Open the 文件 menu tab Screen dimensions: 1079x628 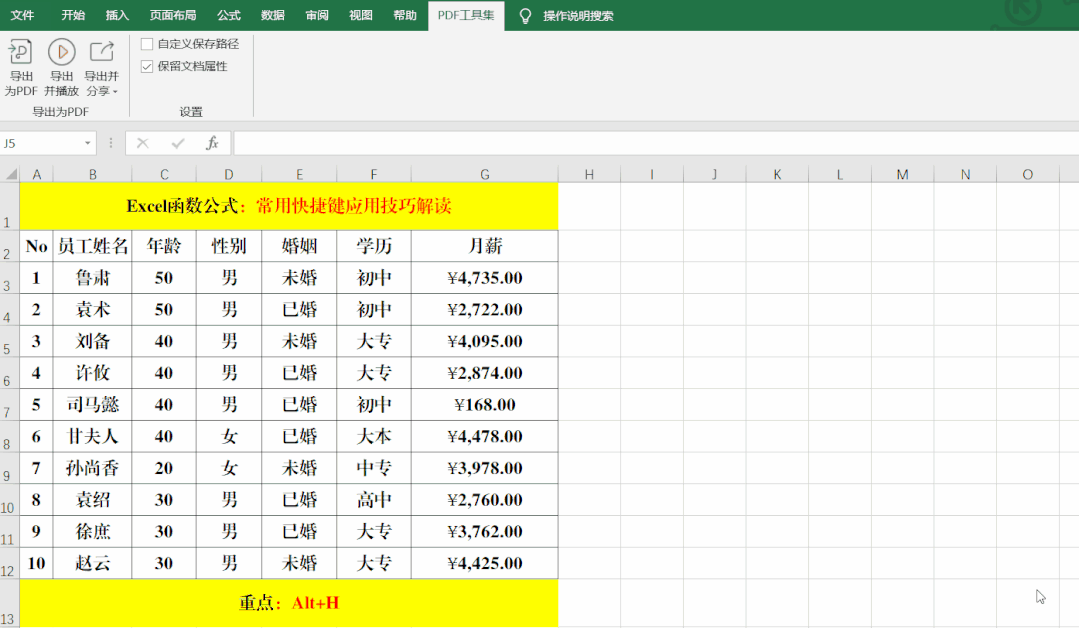tap(22, 15)
